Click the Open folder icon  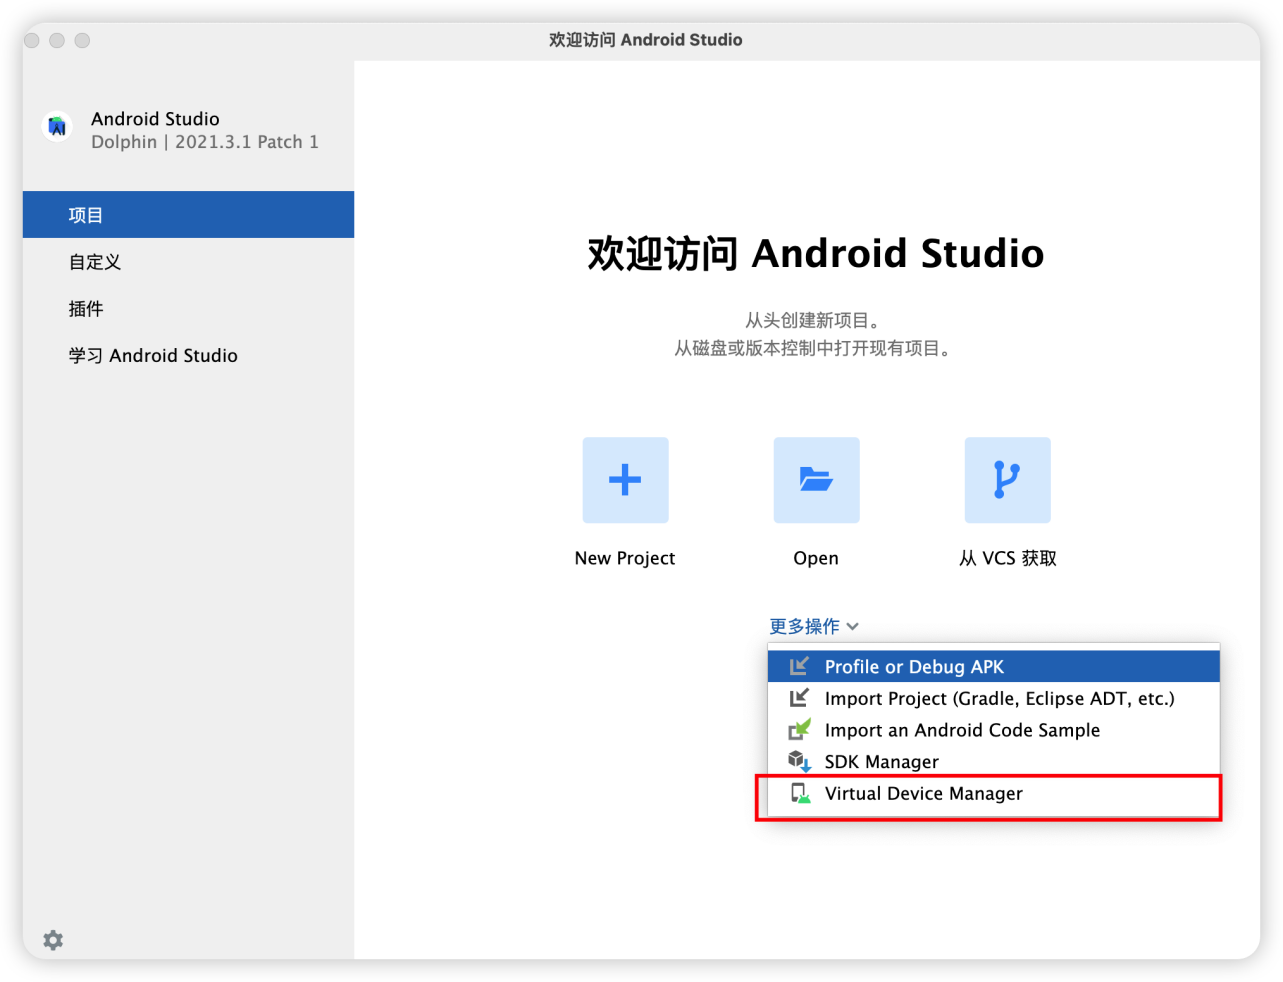coord(816,480)
